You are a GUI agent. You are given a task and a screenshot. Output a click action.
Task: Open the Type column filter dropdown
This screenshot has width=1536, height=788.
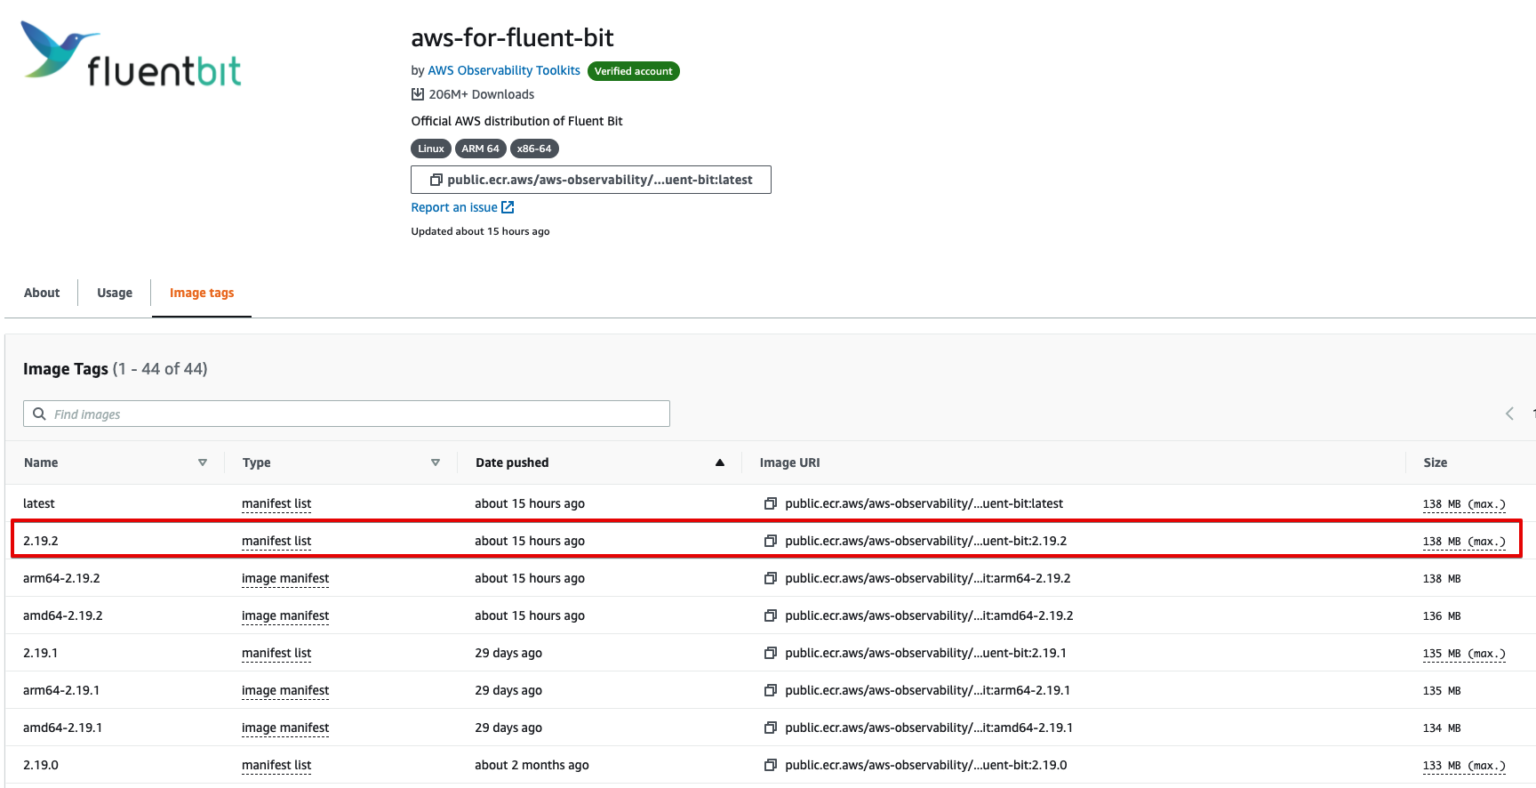[437, 462]
